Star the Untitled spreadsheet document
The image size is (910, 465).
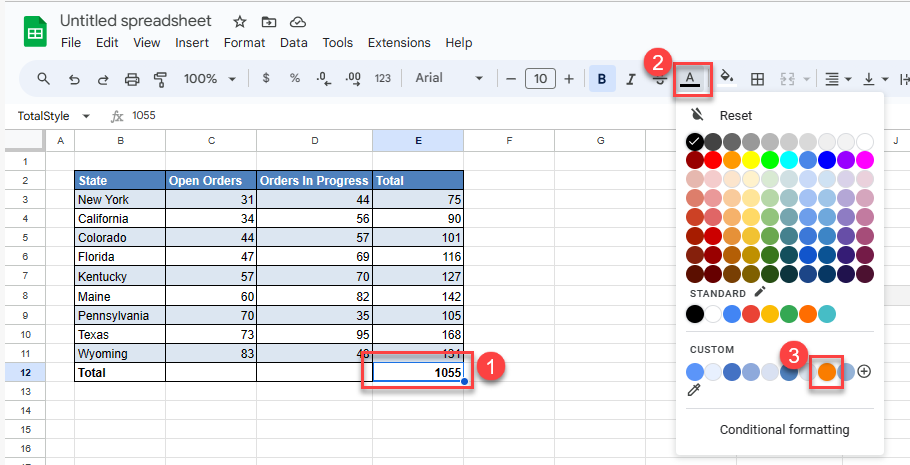click(x=239, y=21)
